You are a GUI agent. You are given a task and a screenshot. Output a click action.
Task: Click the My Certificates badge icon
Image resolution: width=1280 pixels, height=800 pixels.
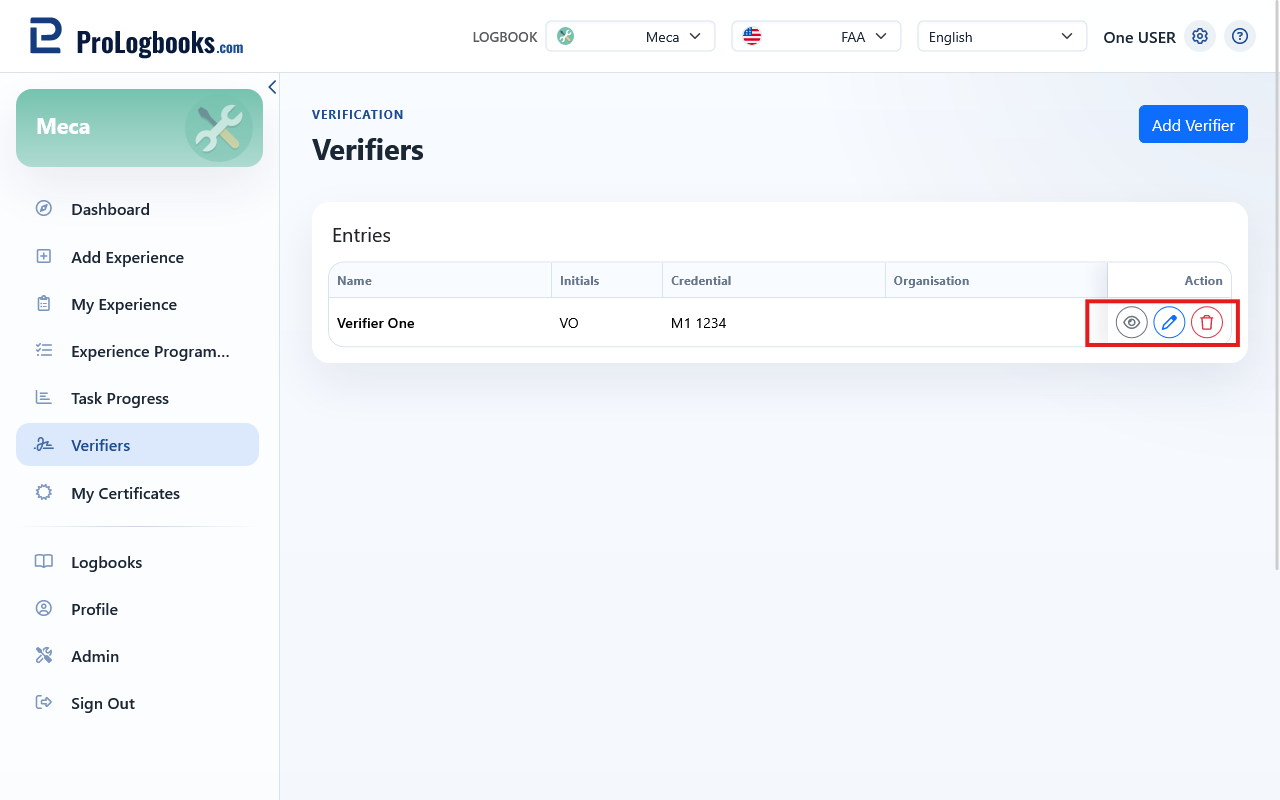[x=44, y=493]
